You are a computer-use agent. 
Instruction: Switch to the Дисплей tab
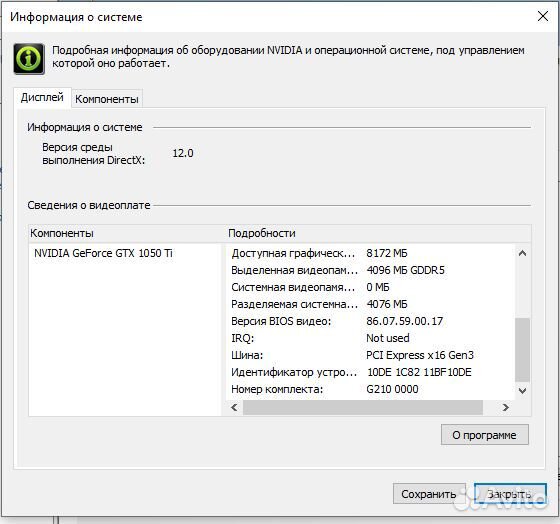click(42, 97)
